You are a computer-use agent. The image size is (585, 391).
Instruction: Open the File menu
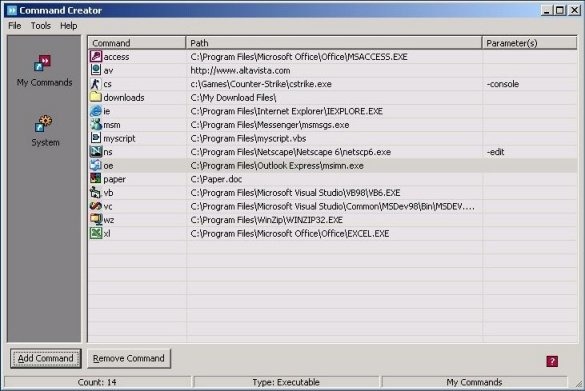(x=15, y=26)
